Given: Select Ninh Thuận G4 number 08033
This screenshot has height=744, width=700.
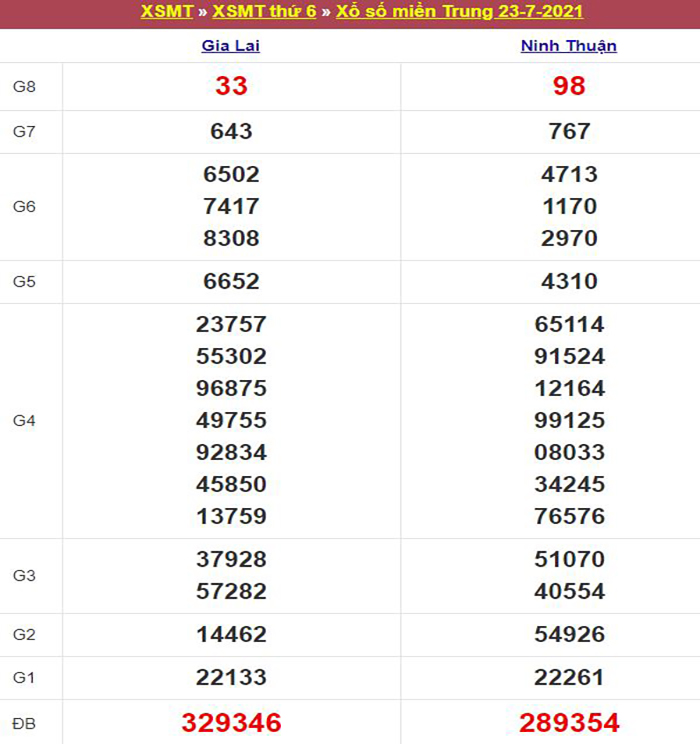Looking at the screenshot, I should [569, 452].
